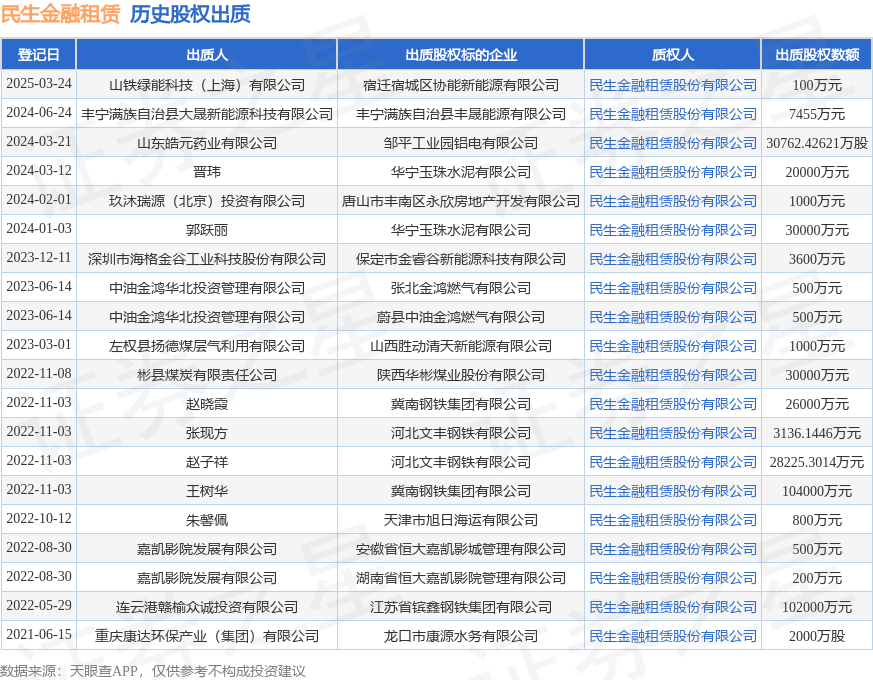This screenshot has width=873, height=680.
Task: Select 江苏省镔鑫钢铁集团有限公司 cell
Action: [460, 607]
